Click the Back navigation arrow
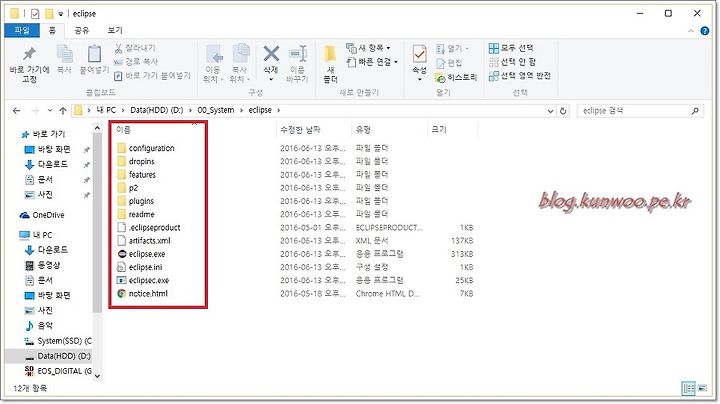 tap(17, 111)
